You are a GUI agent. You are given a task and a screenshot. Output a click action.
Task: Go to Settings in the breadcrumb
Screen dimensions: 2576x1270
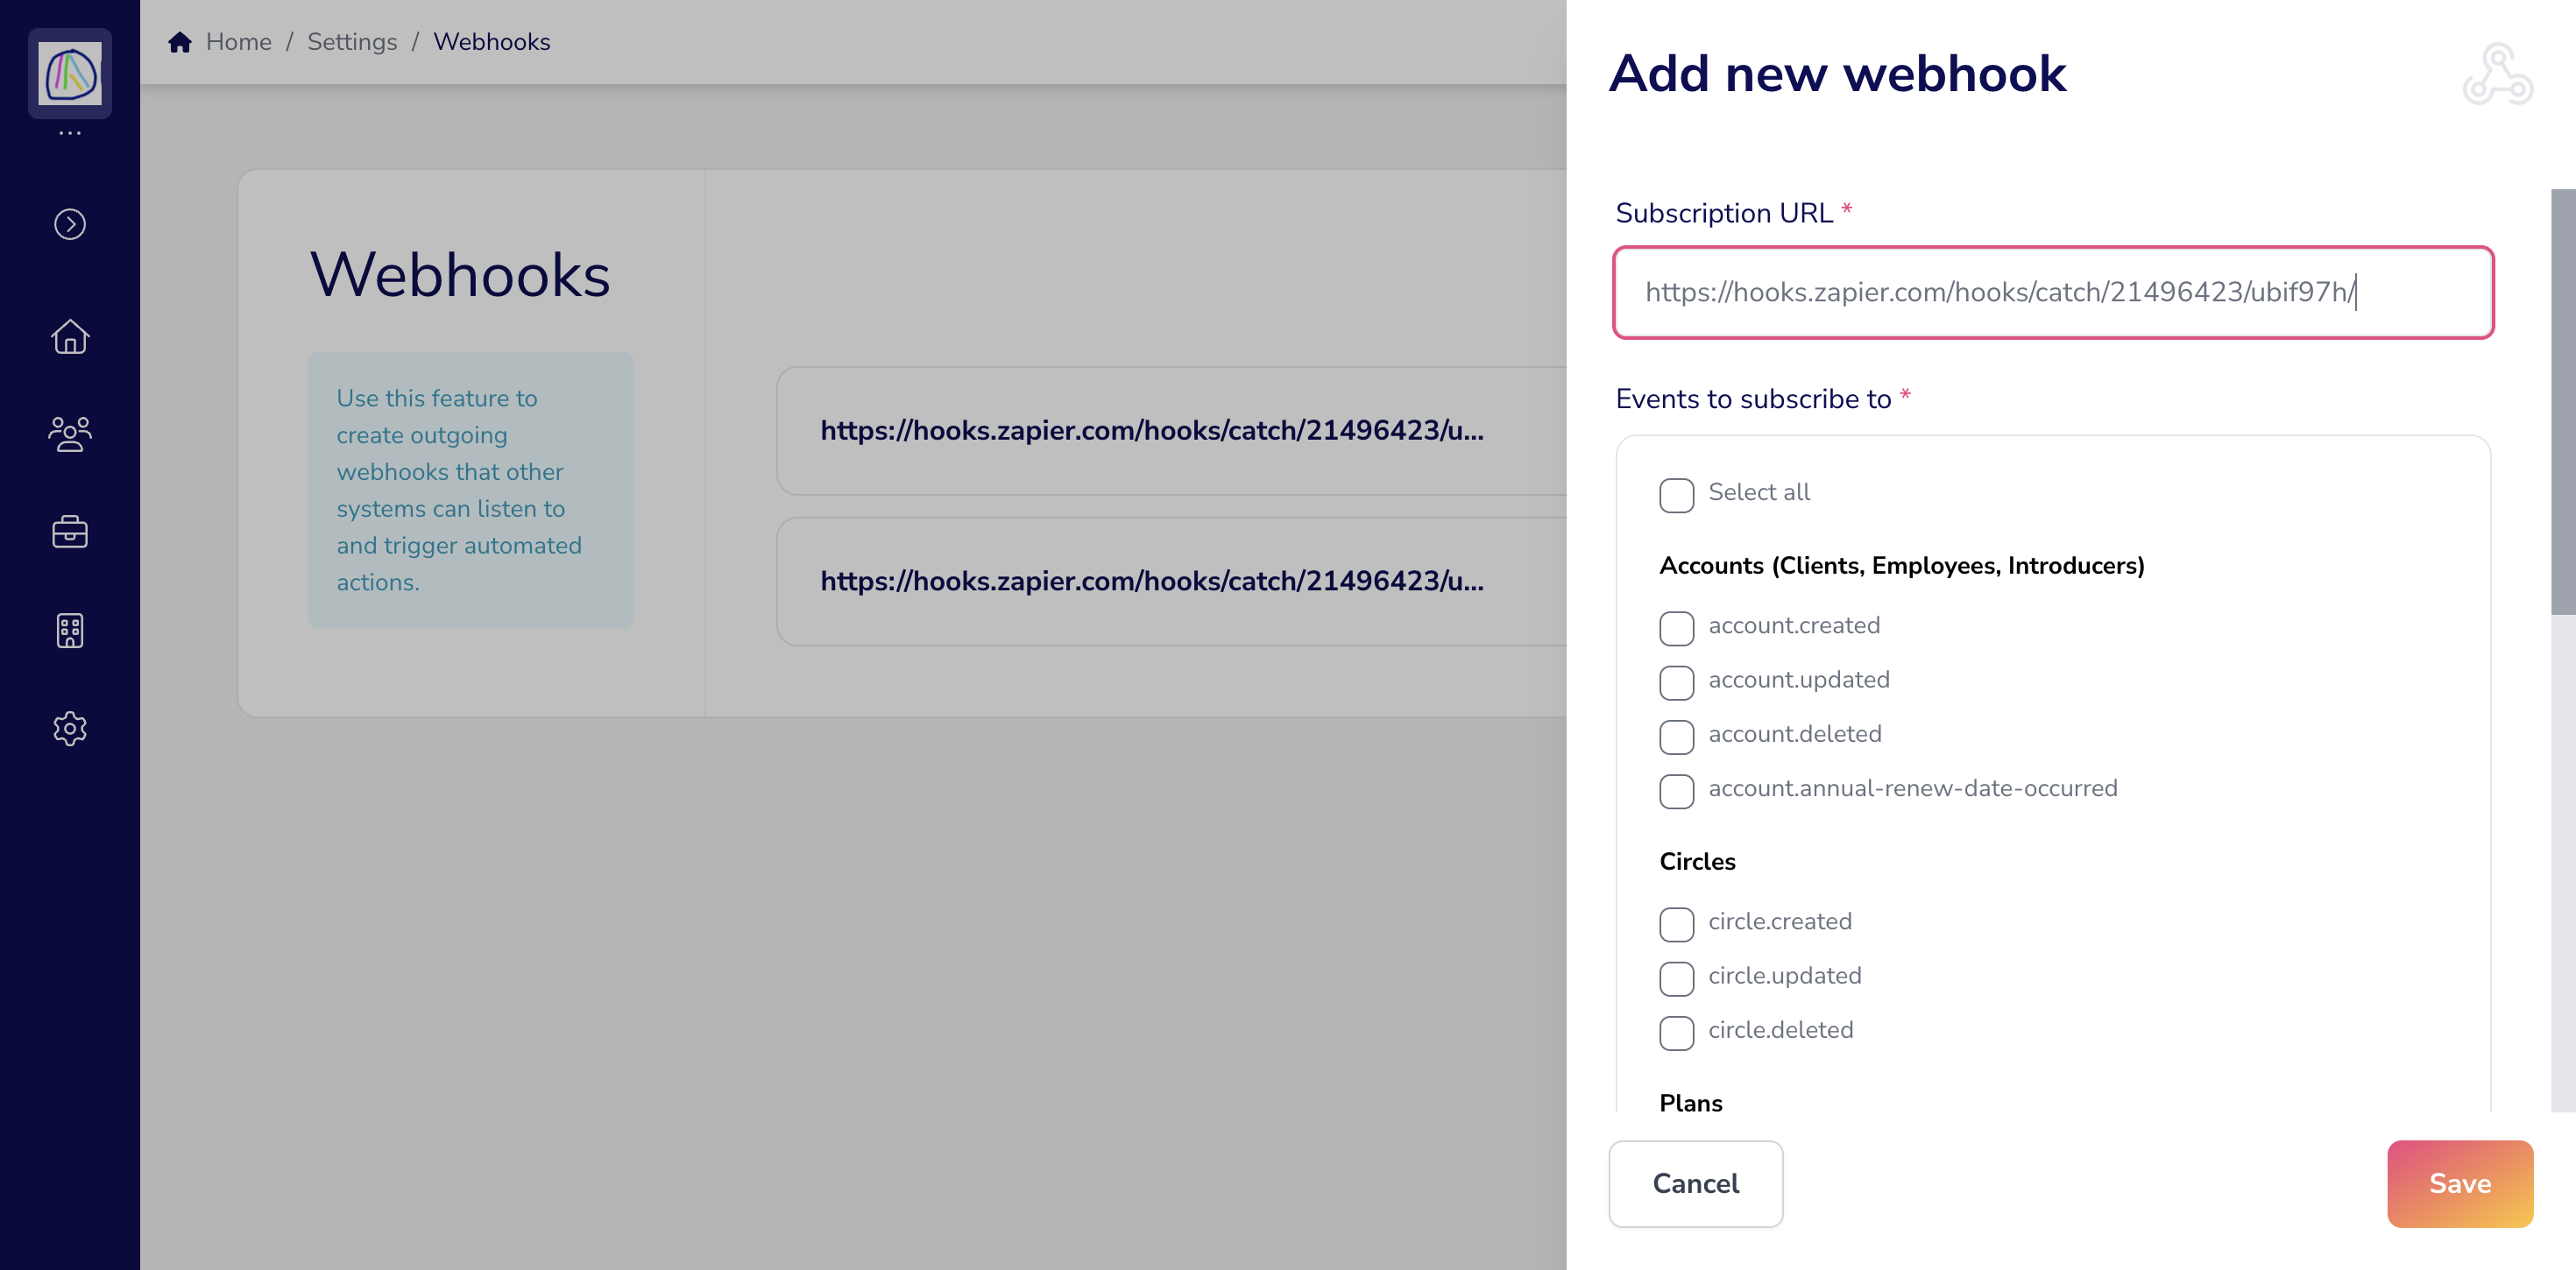tap(352, 42)
